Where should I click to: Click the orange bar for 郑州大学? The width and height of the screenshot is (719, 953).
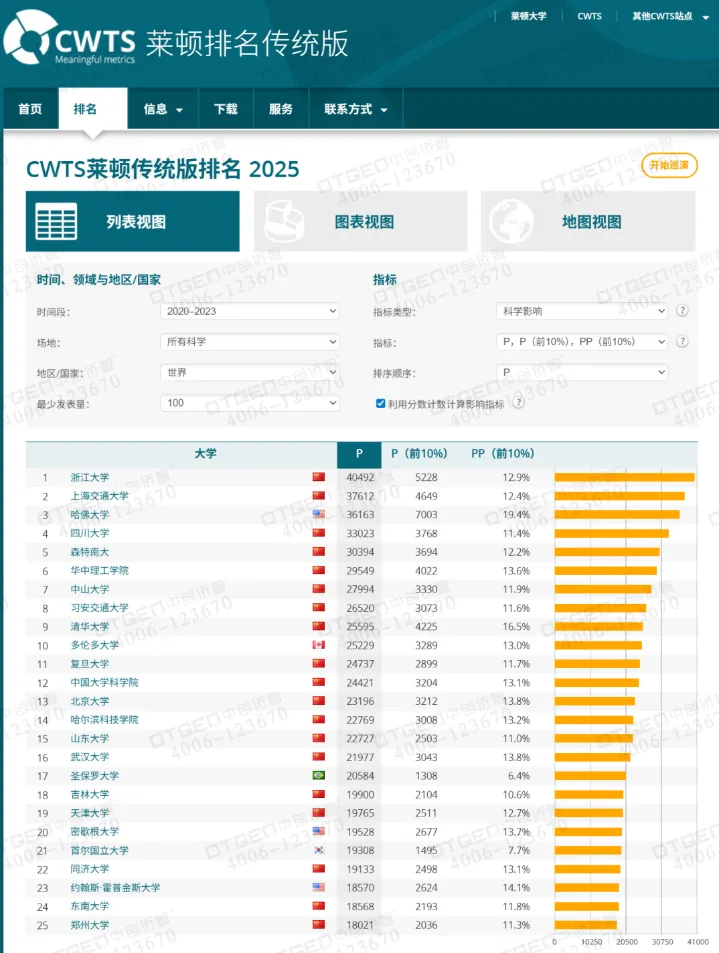pos(585,925)
